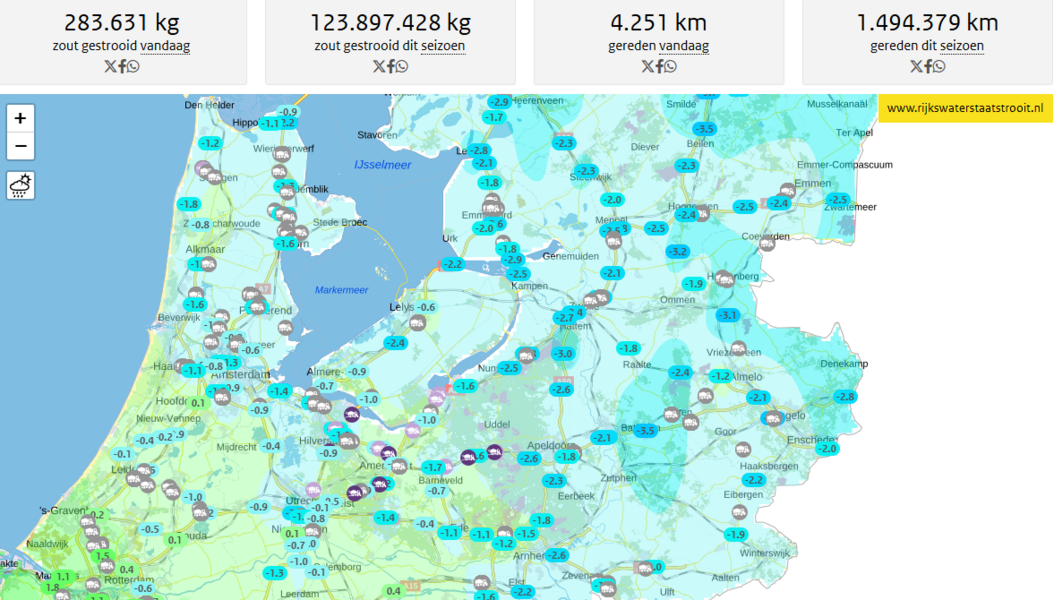Share today's salt total on X

(x=110, y=66)
